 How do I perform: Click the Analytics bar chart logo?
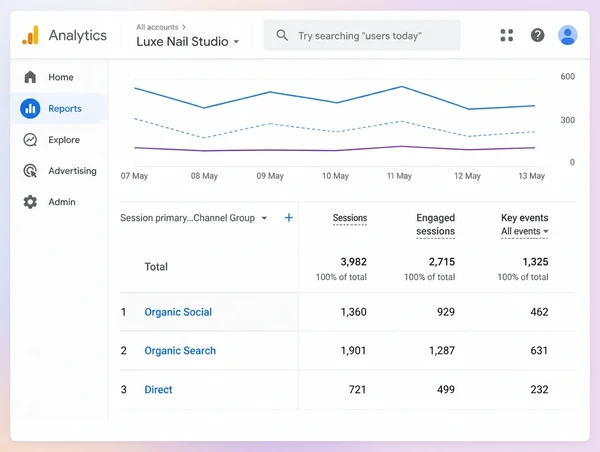coord(30,35)
